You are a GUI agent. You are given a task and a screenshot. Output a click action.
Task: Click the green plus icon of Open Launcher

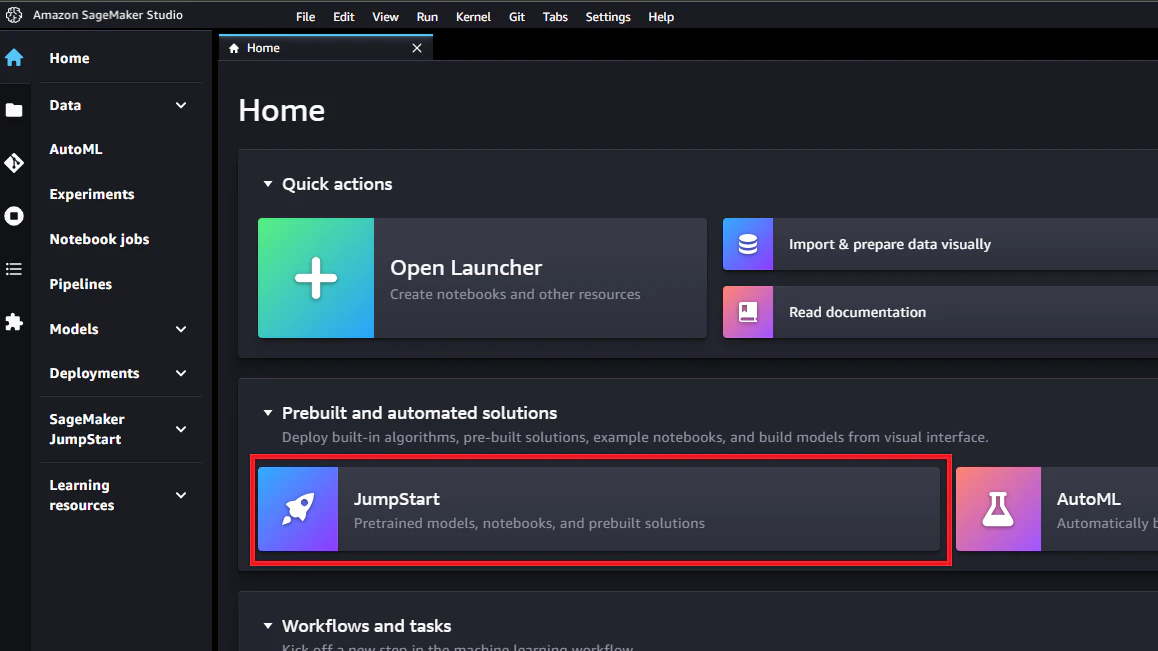(x=316, y=278)
